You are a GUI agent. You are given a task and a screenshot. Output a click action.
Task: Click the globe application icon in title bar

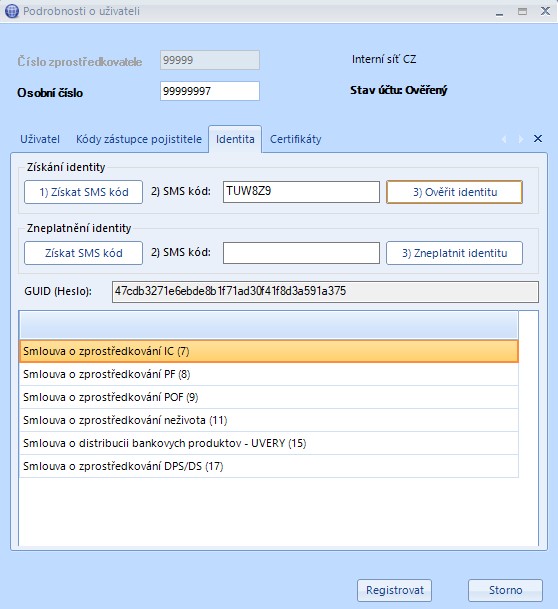[12, 11]
